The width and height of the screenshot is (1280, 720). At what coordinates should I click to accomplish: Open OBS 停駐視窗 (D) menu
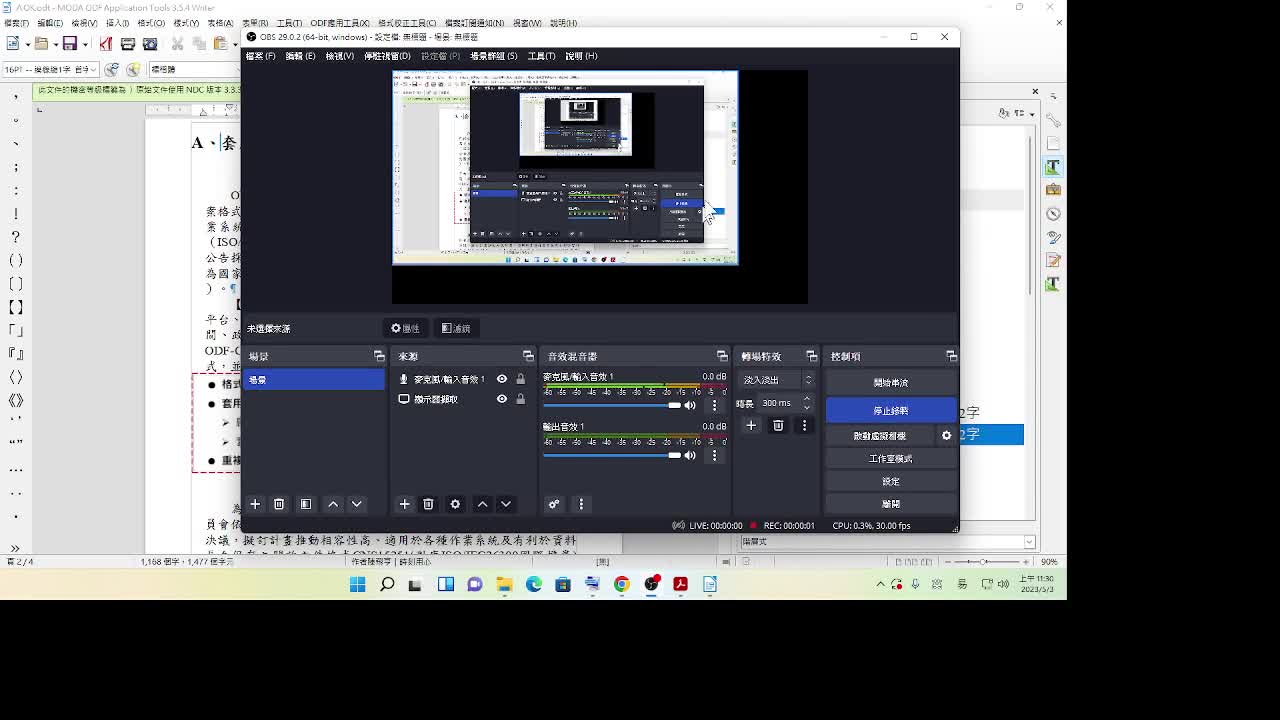pos(387,56)
